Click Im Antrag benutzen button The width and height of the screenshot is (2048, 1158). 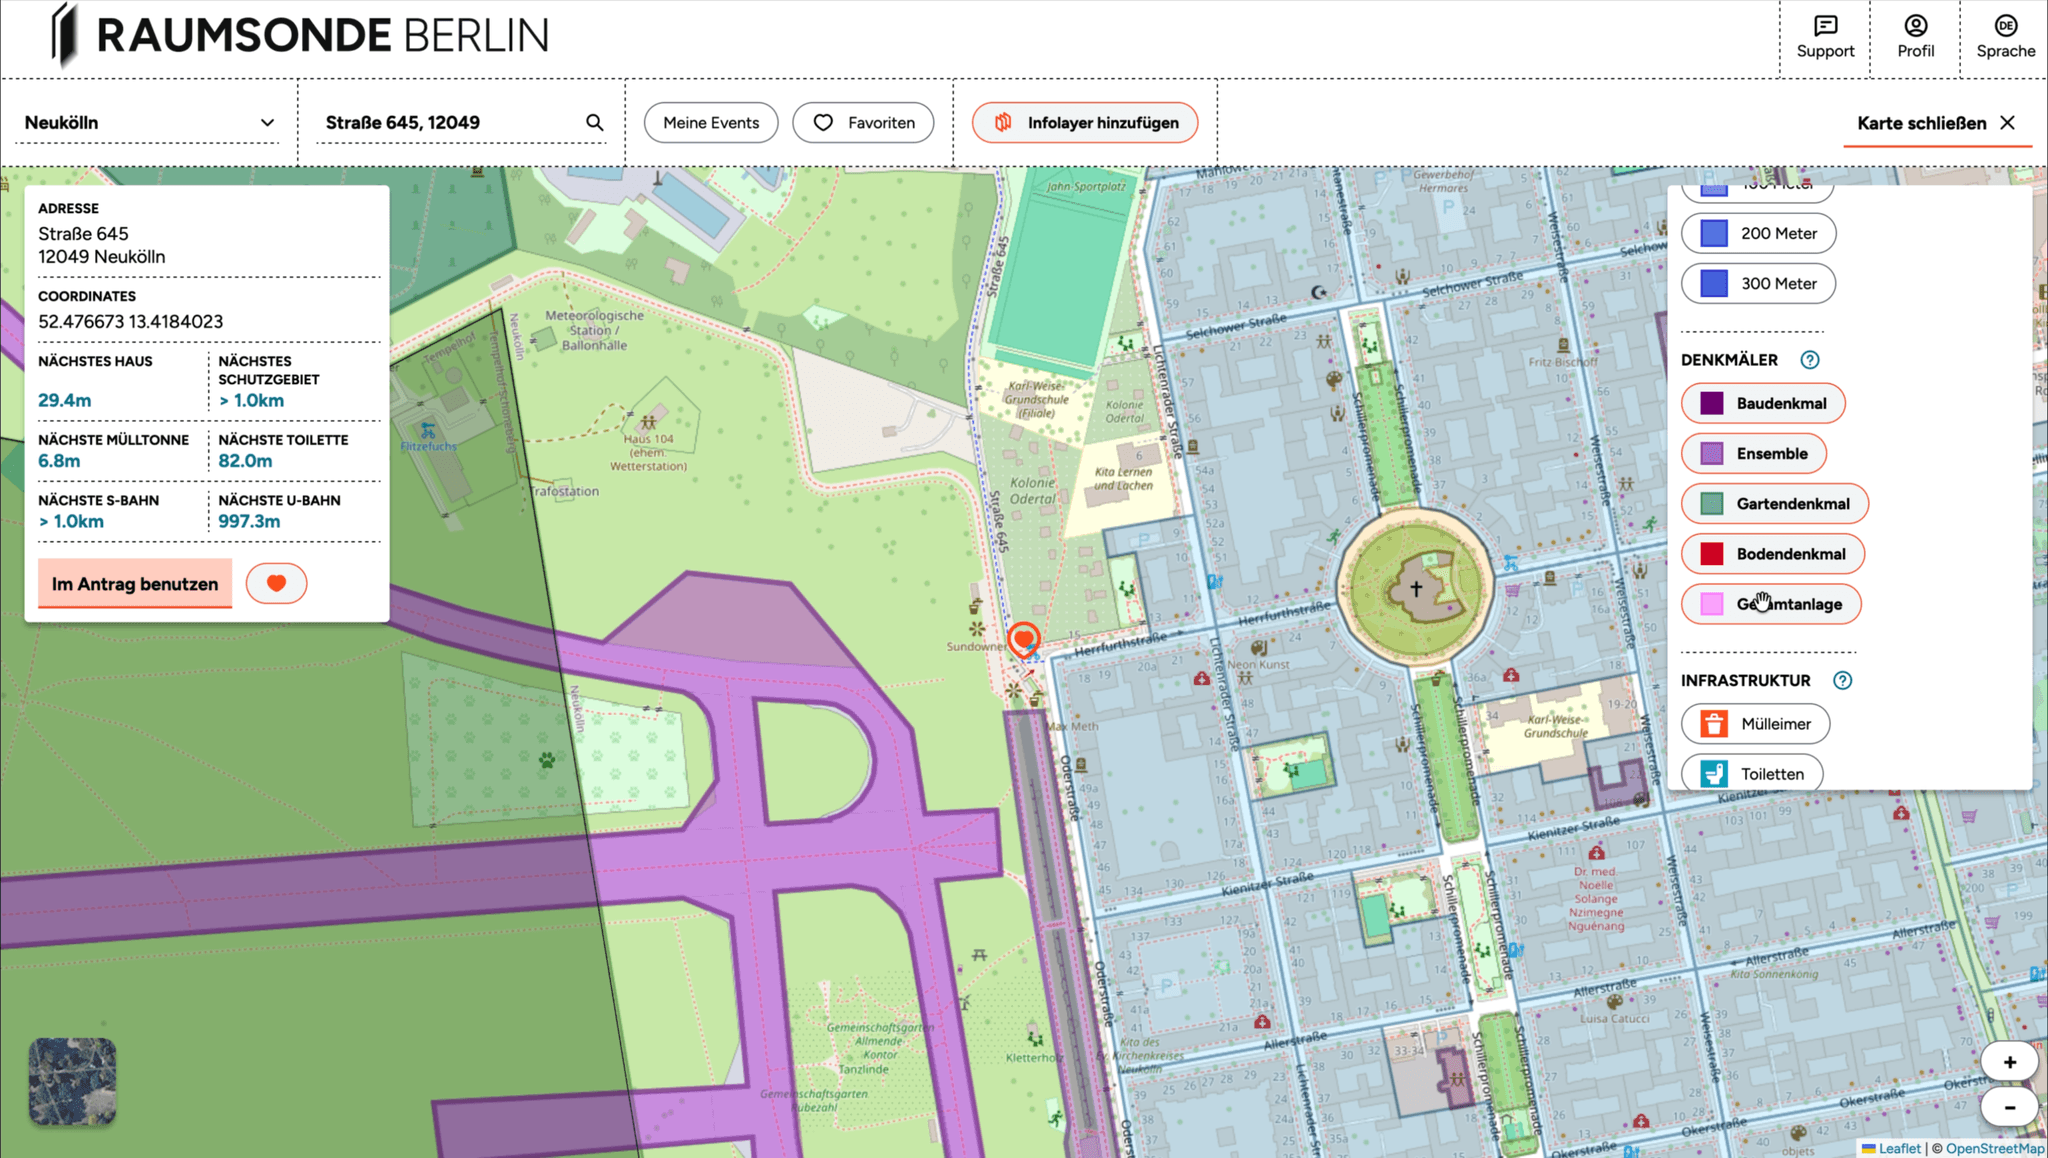(x=135, y=583)
